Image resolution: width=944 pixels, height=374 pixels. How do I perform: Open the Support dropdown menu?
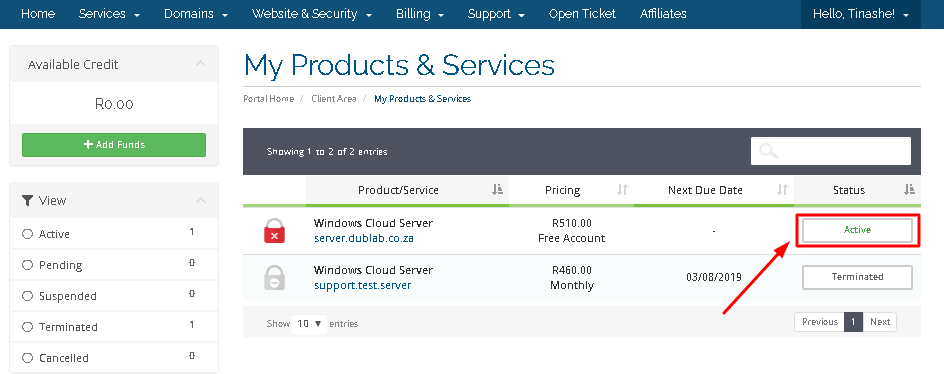(496, 14)
